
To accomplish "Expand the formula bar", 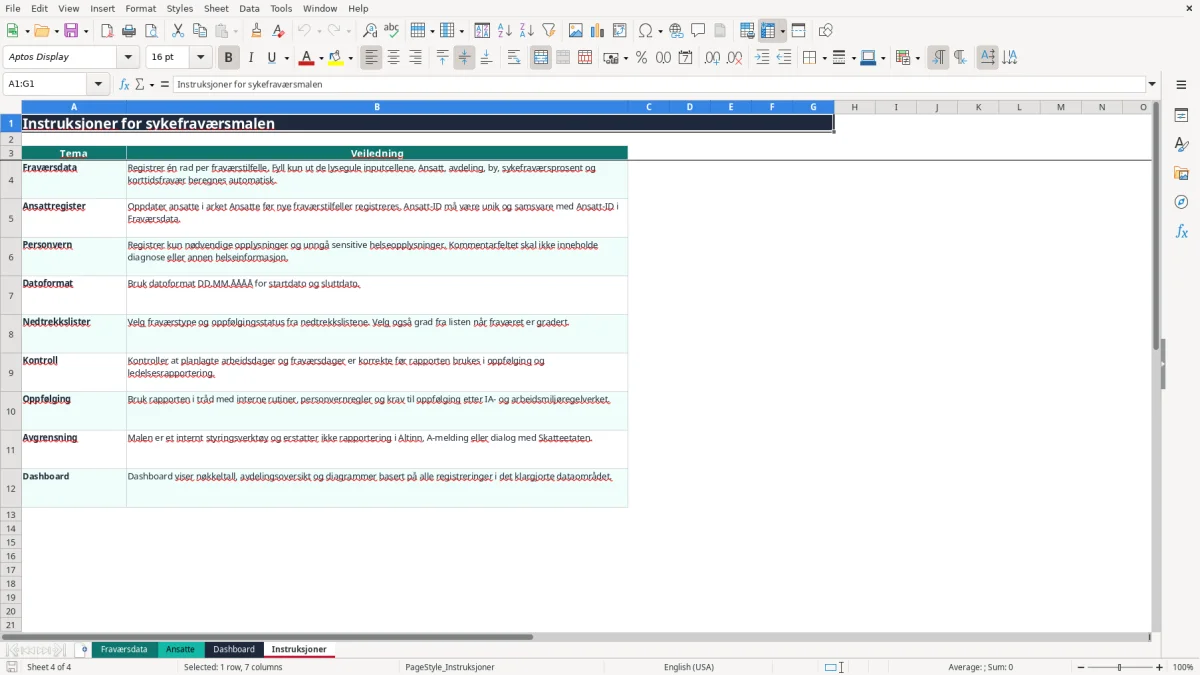I will tap(1152, 84).
